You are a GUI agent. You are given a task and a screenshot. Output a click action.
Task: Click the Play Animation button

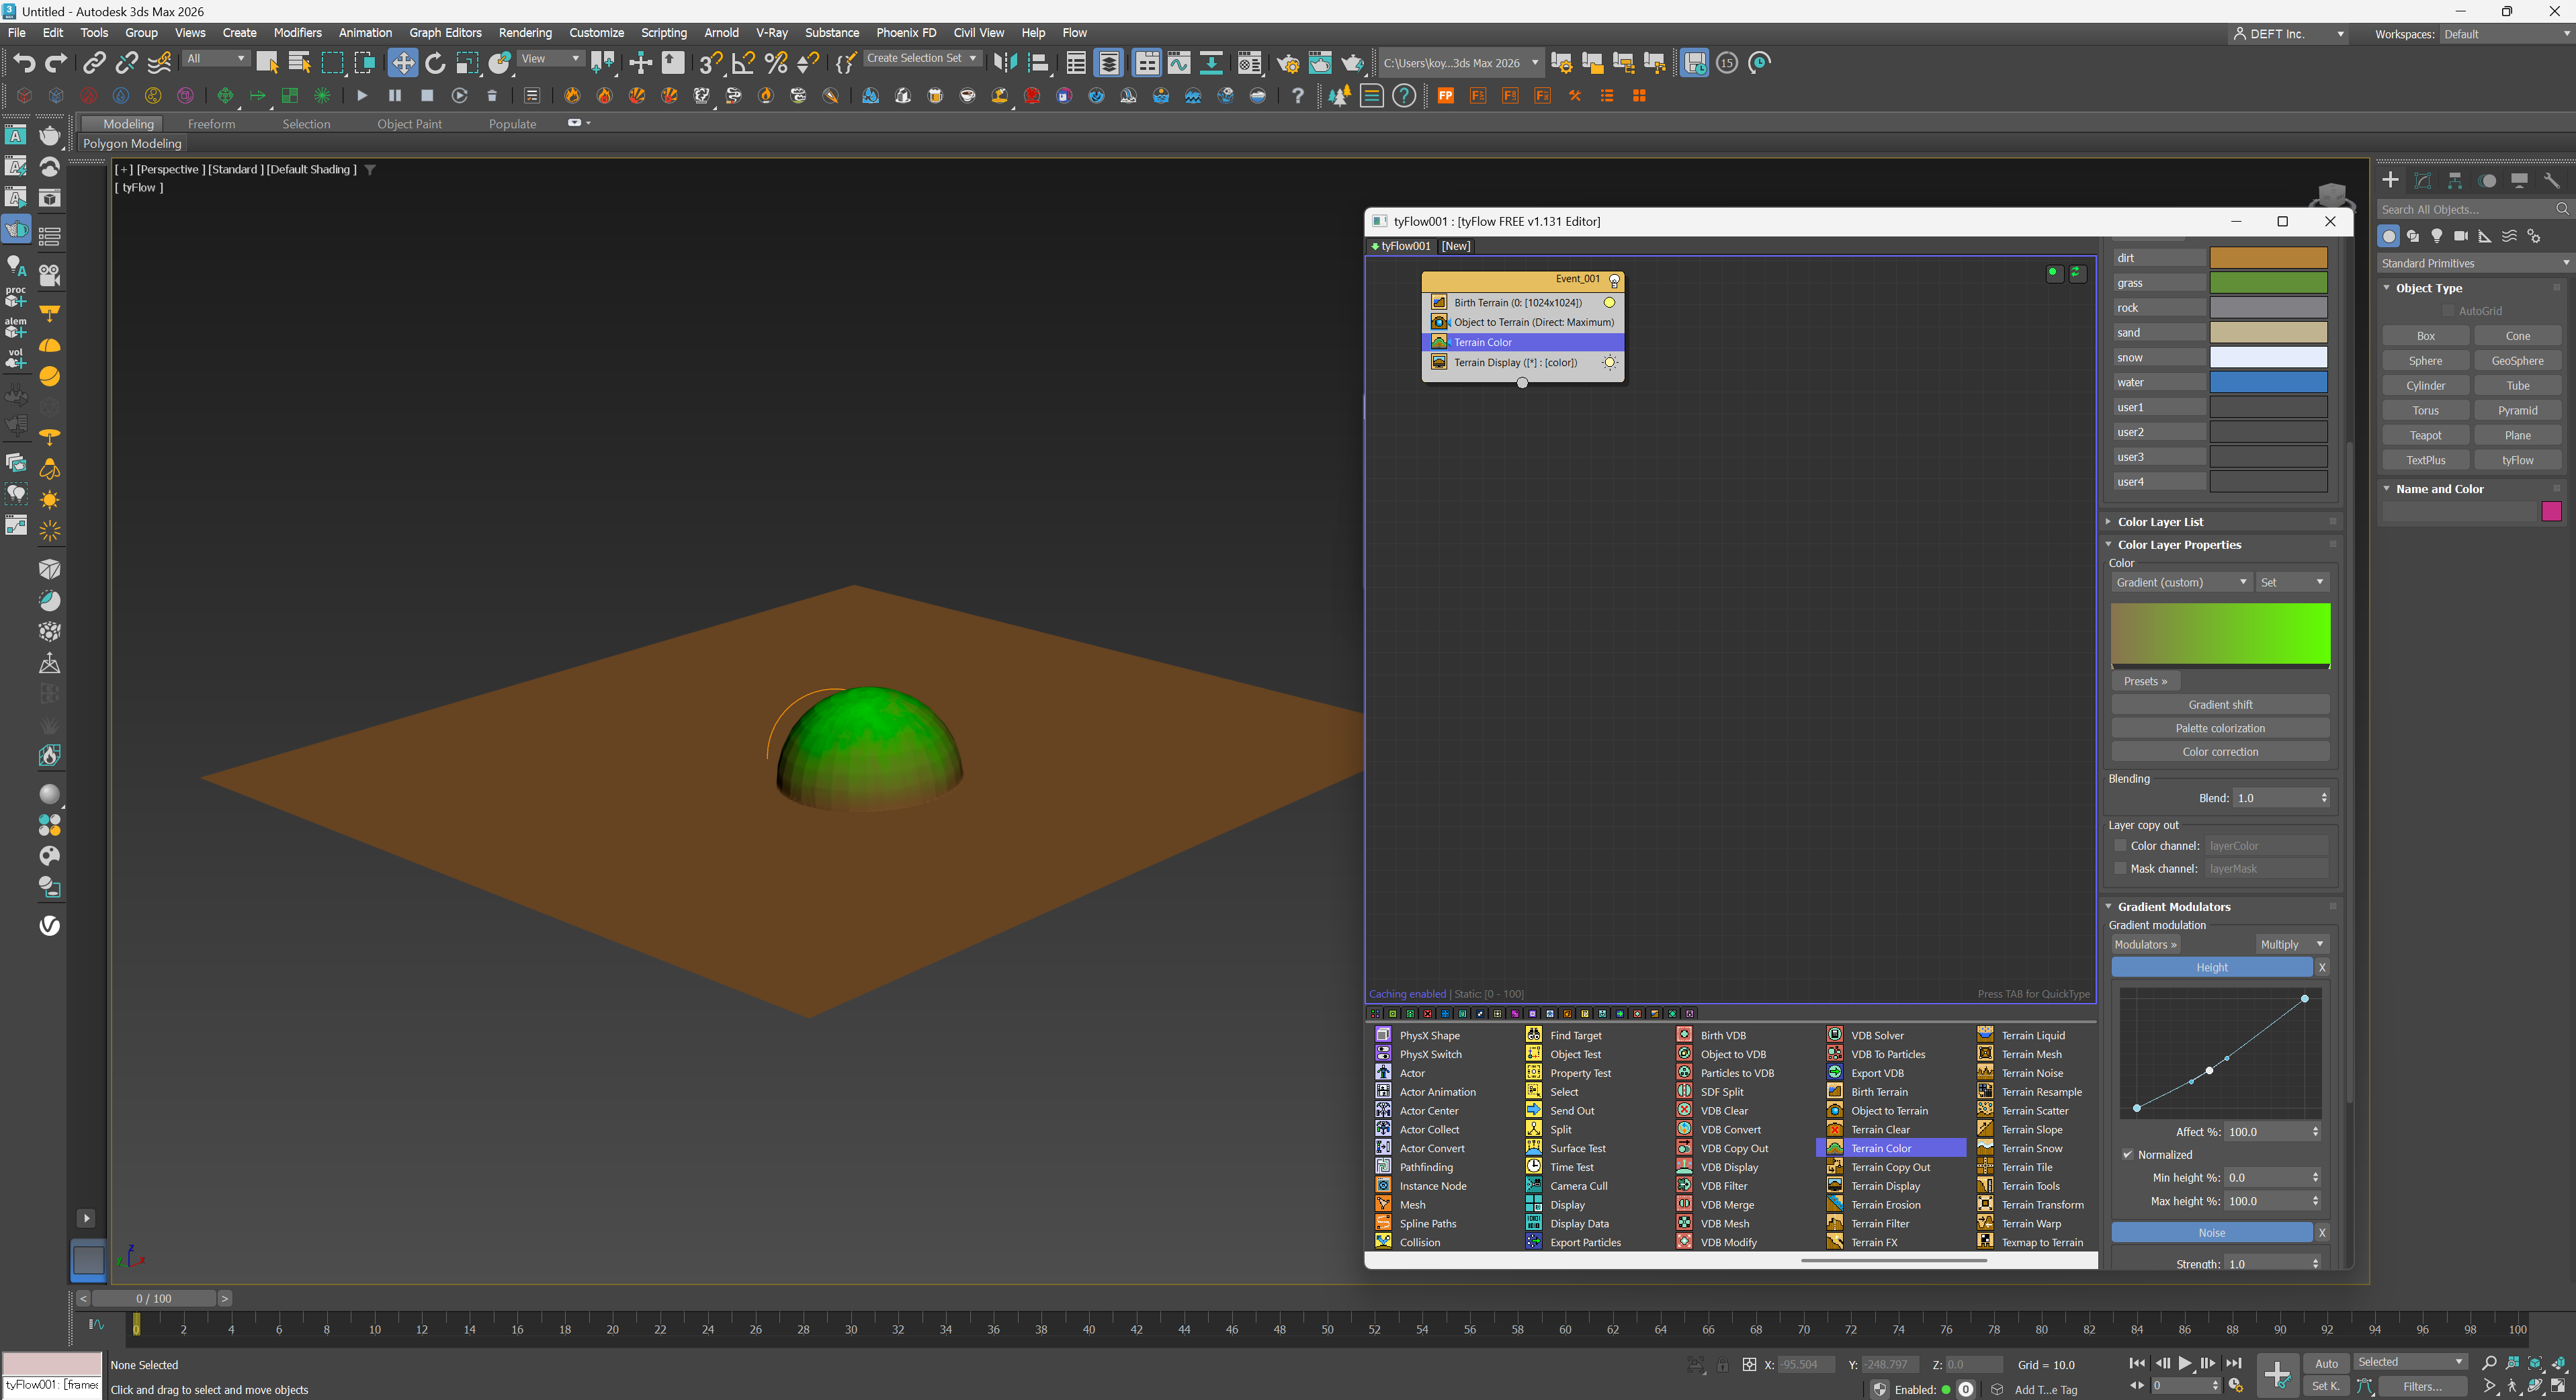pyautogui.click(x=2185, y=1363)
